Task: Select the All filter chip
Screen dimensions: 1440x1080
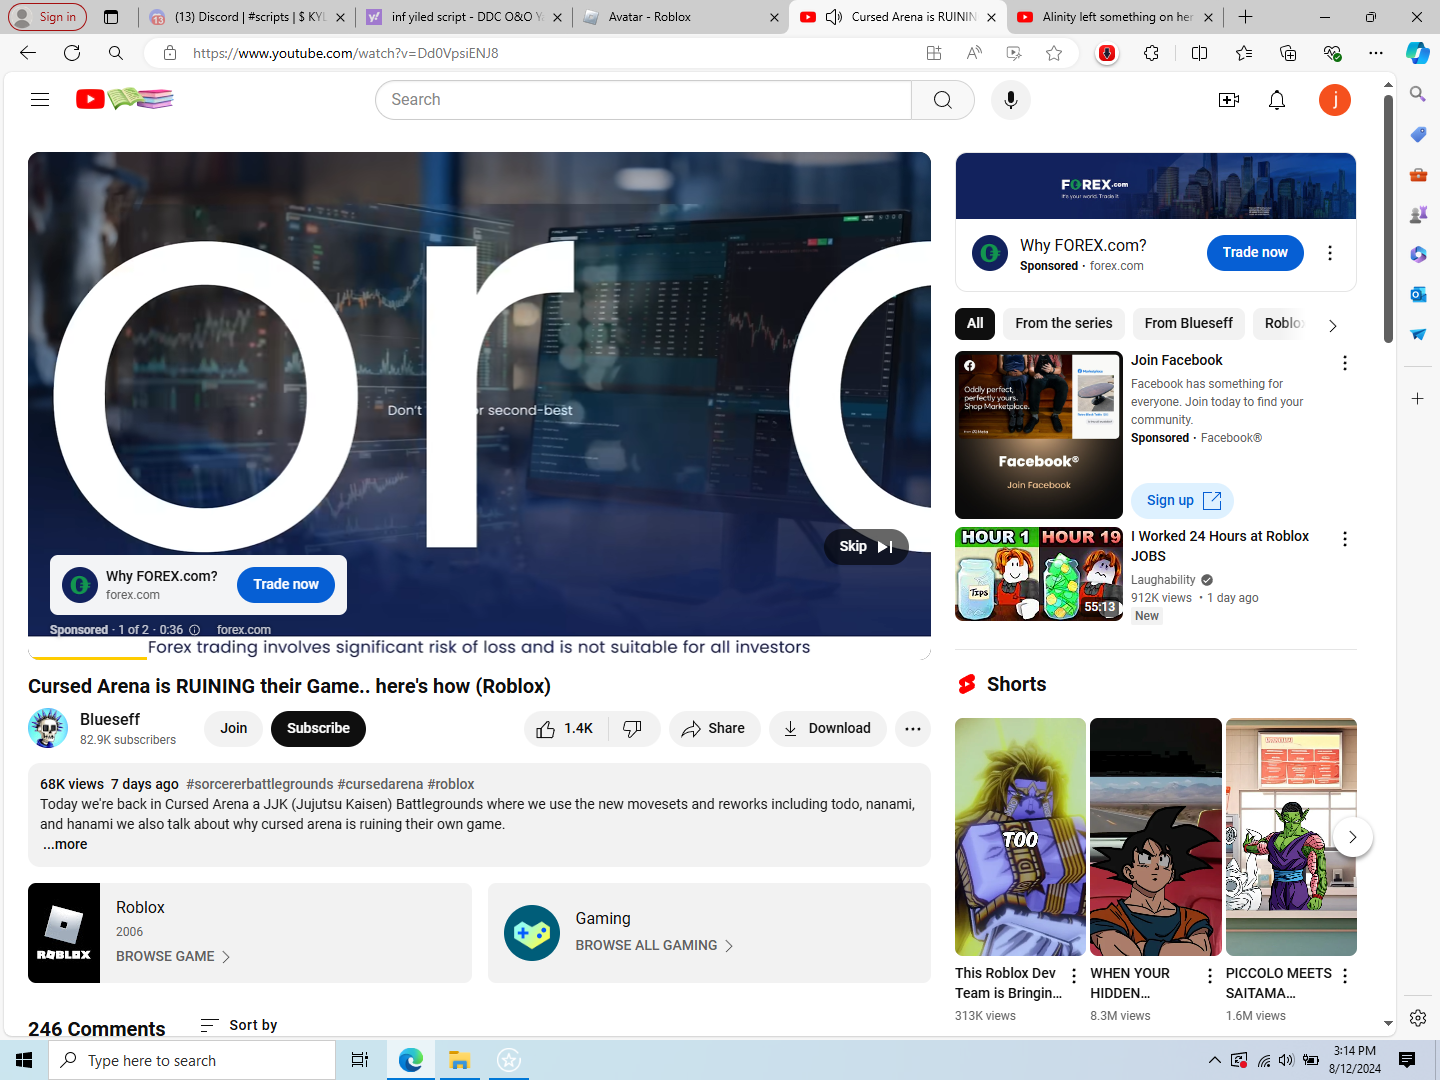Action: (975, 323)
